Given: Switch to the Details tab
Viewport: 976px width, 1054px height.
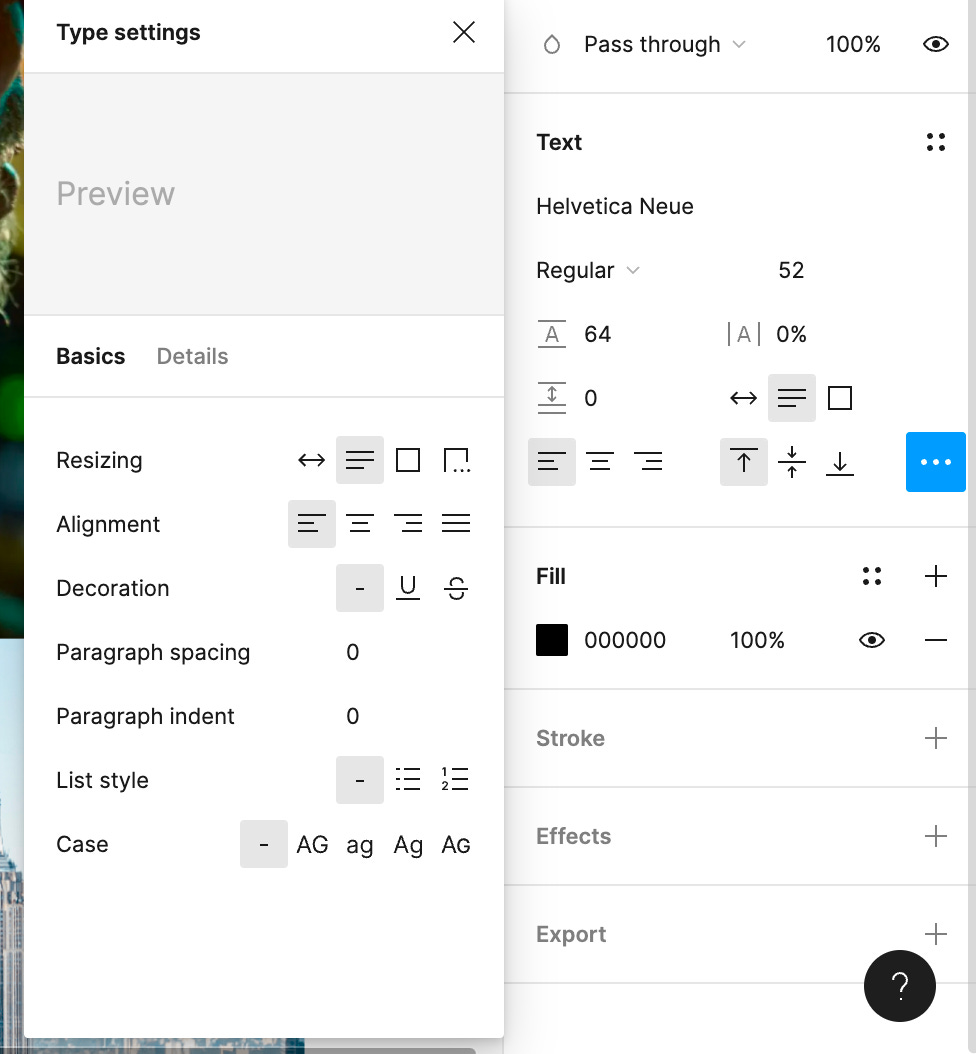Looking at the screenshot, I should click(192, 356).
